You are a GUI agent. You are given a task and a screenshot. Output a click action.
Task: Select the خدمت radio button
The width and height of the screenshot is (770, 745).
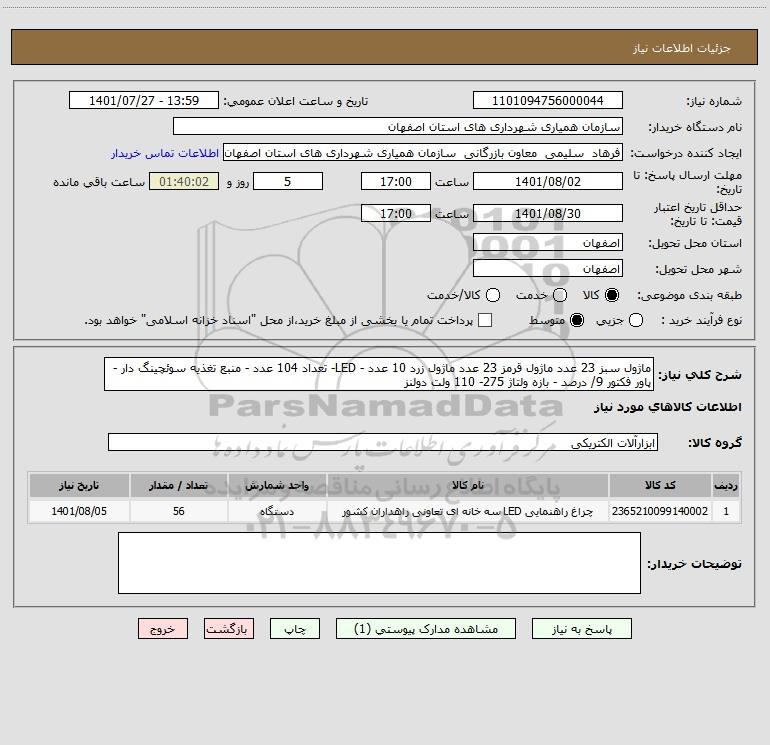(560, 295)
